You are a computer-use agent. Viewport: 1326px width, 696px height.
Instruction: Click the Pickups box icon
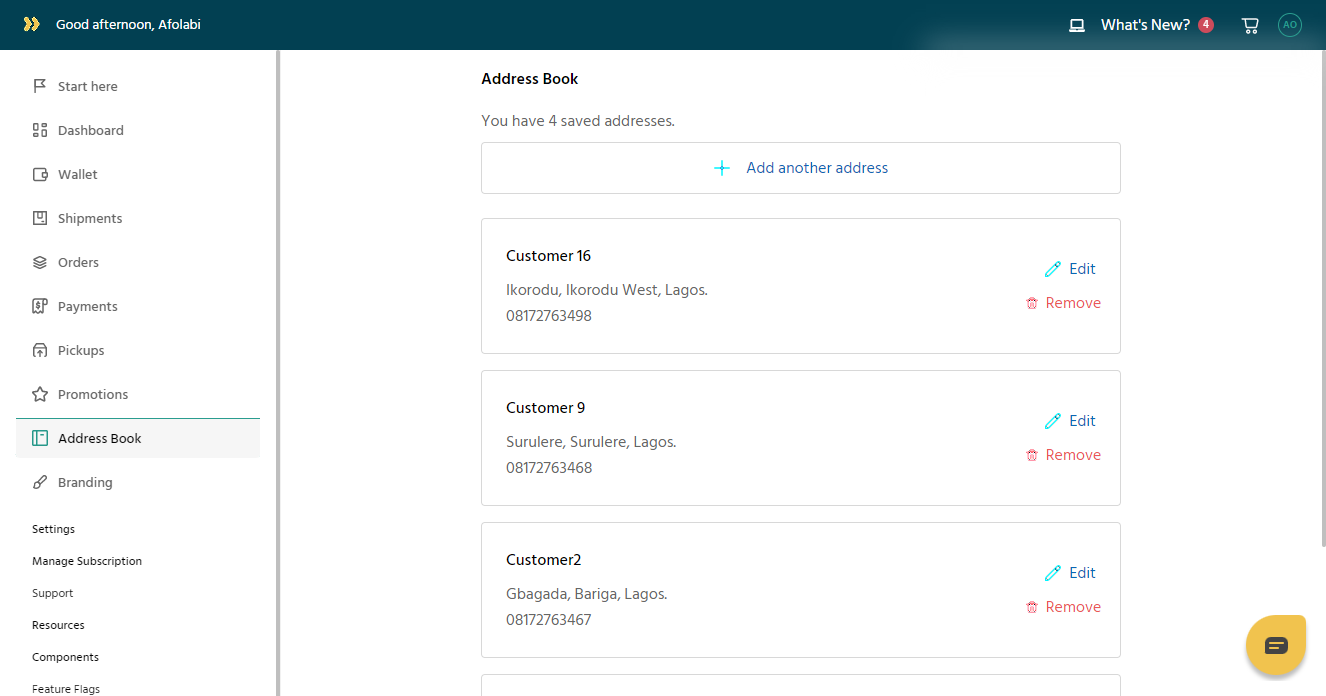pos(40,350)
